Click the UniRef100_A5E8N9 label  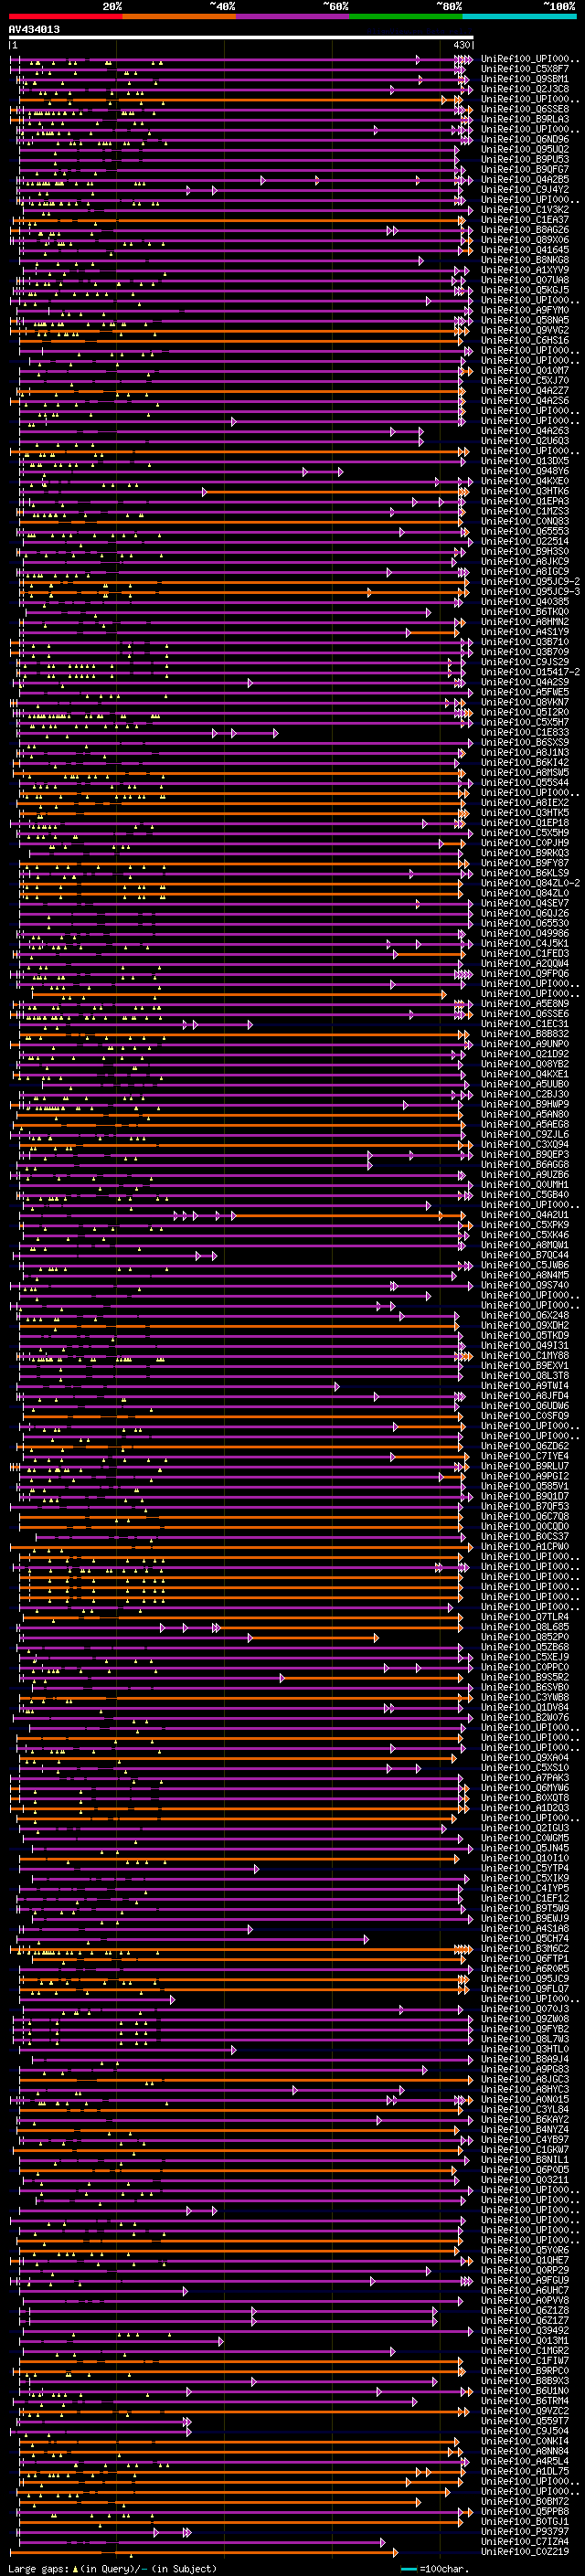tap(525, 1004)
